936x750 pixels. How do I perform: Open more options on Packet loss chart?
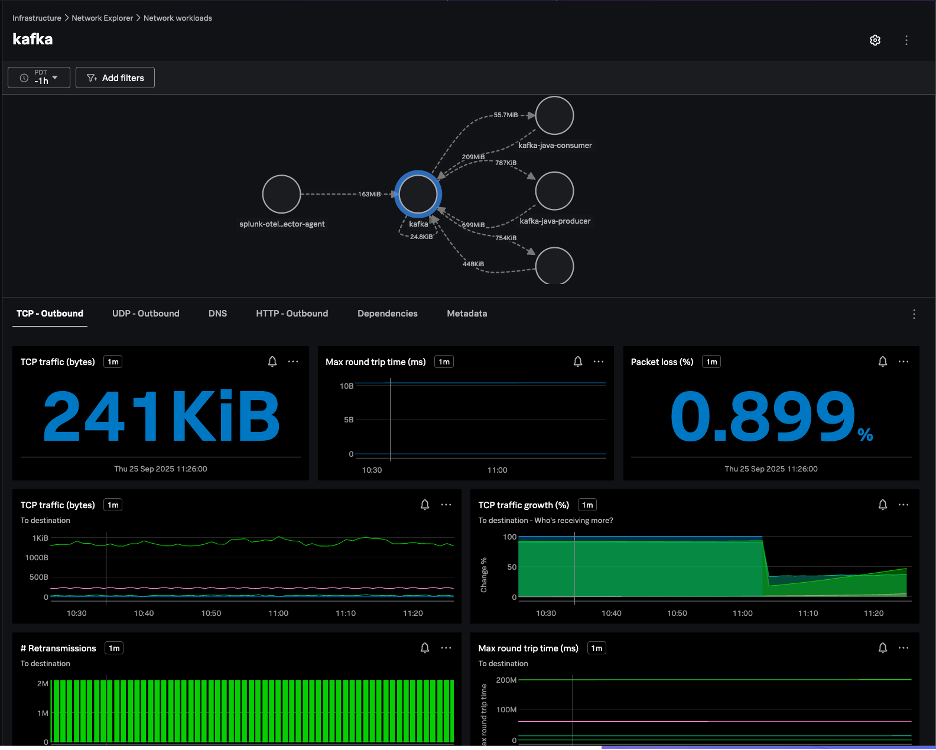tap(904, 362)
